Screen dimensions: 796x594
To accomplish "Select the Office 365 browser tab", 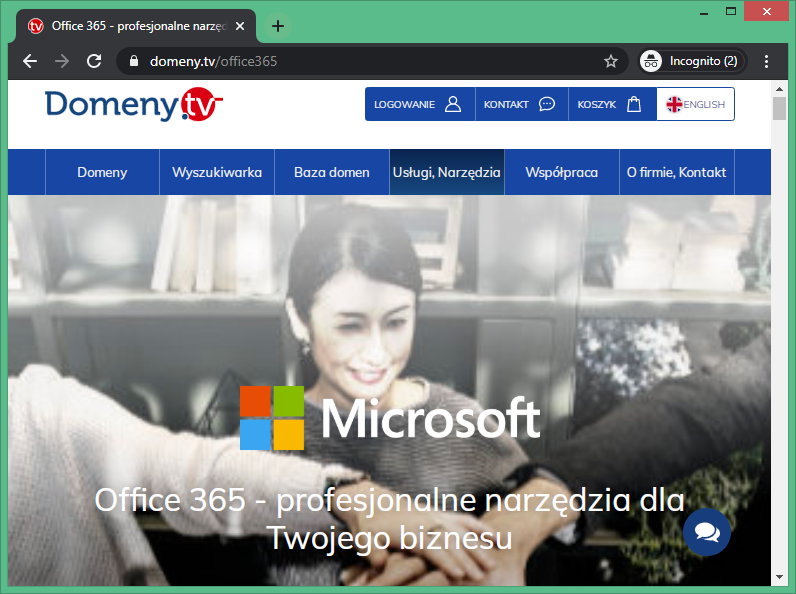I will (136, 26).
